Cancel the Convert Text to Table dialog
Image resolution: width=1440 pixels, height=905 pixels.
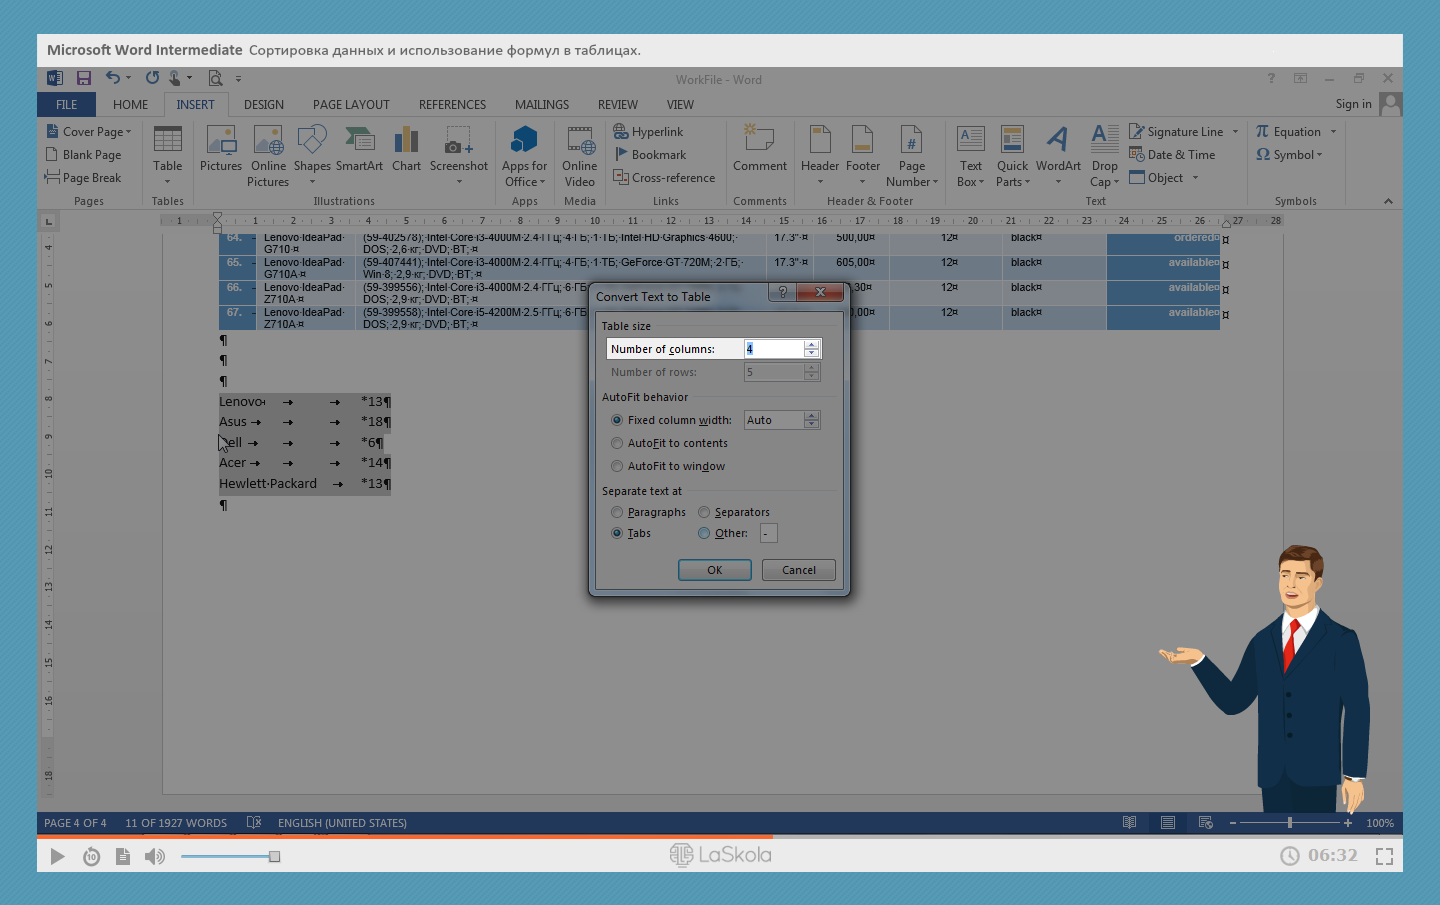click(x=798, y=570)
